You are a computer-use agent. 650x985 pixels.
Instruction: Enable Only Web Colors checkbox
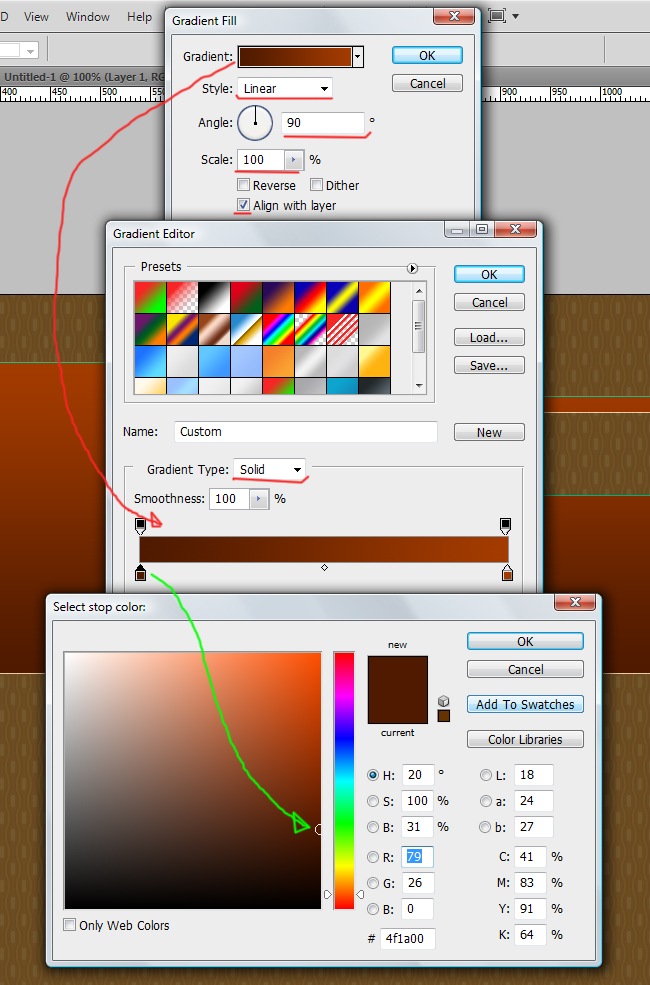[70, 925]
